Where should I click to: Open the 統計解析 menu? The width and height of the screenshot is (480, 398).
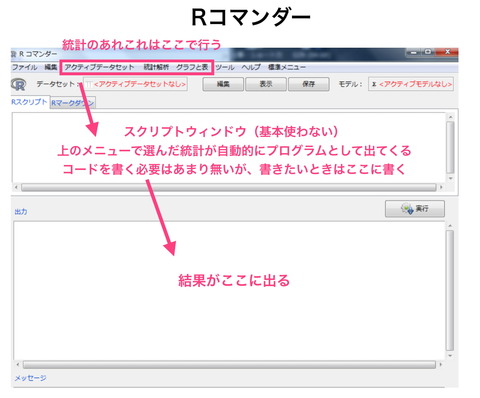click(x=156, y=67)
